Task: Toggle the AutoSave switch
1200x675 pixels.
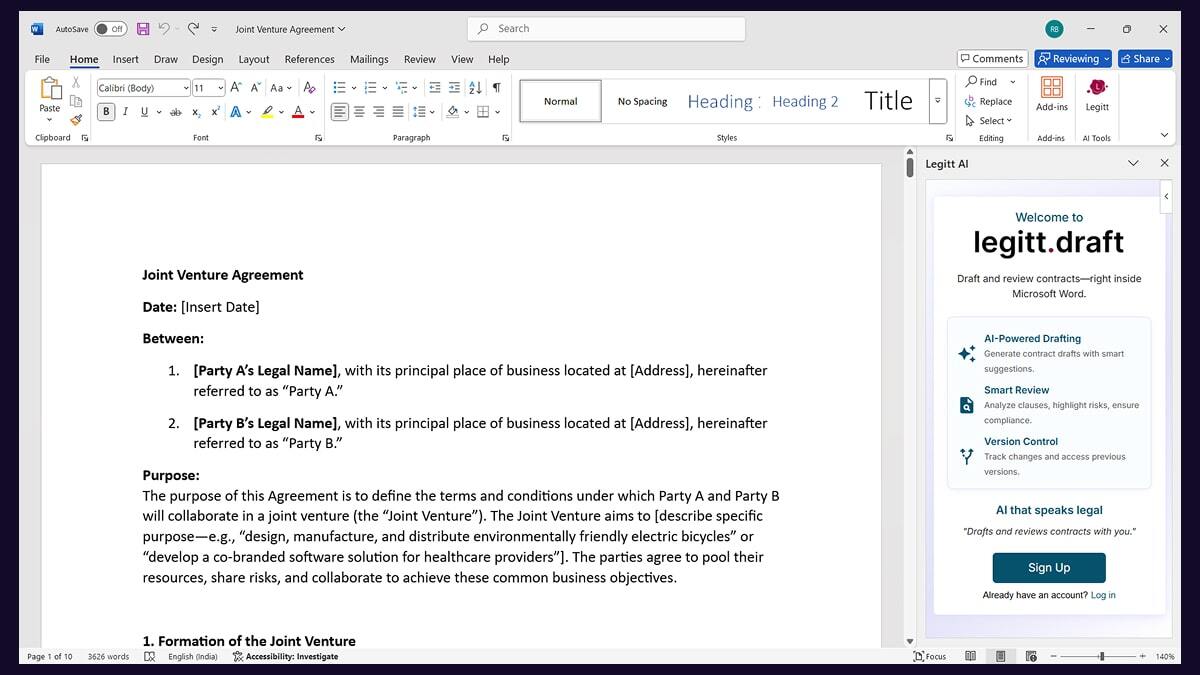Action: (111, 29)
